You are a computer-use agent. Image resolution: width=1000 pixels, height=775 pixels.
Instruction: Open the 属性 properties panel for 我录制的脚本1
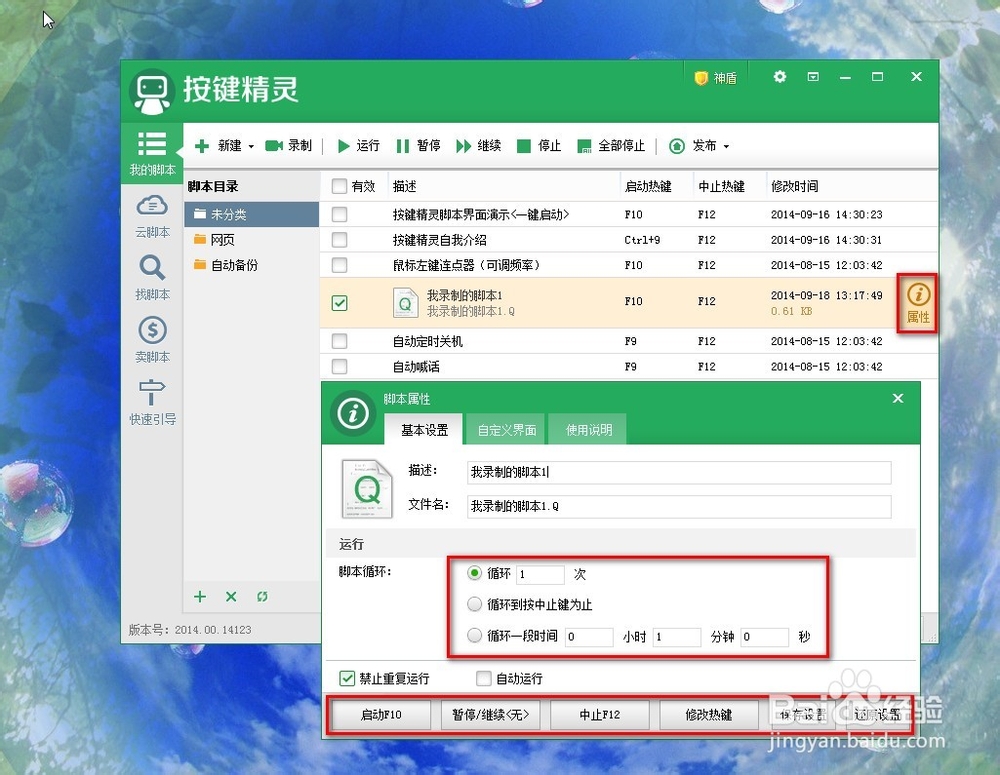(916, 301)
